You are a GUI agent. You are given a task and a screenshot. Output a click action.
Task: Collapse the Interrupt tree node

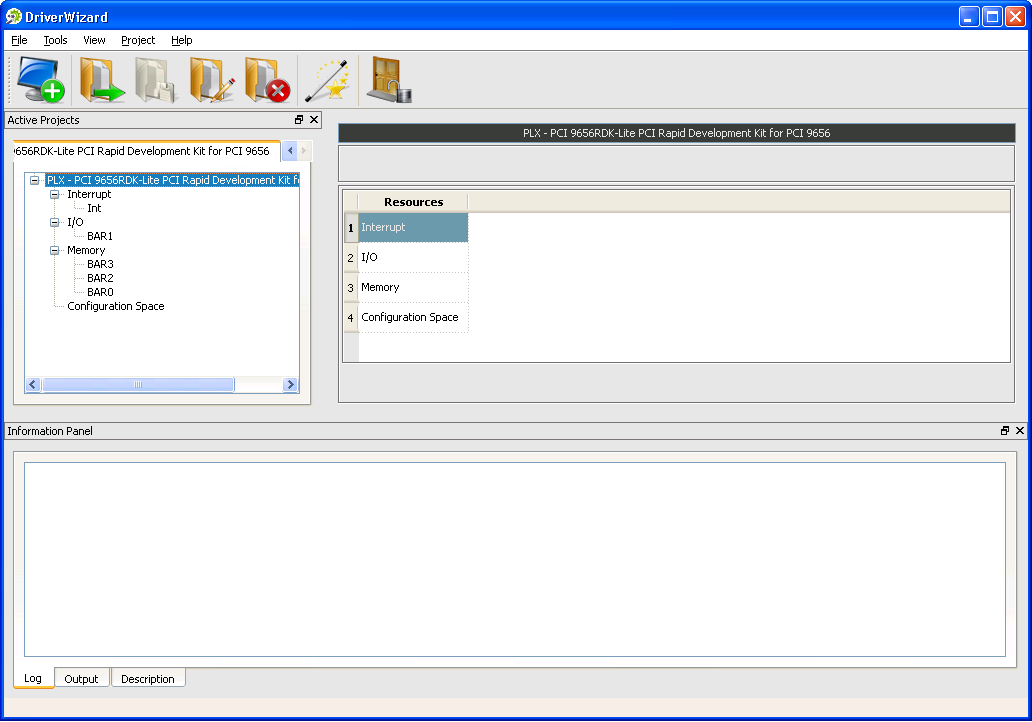click(x=55, y=194)
